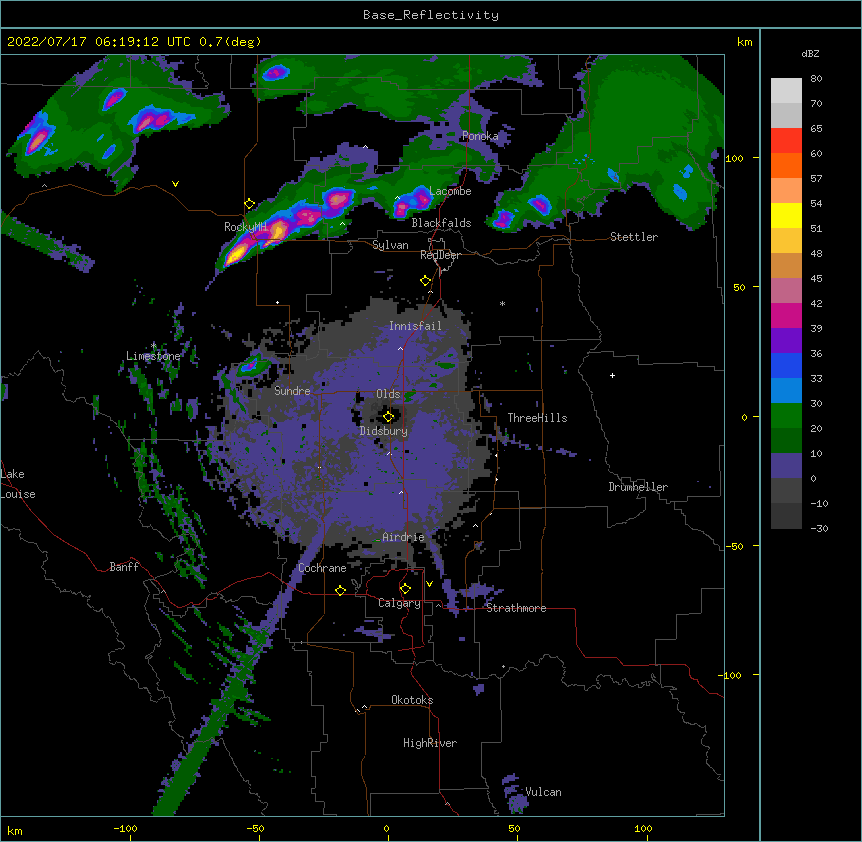Click the Stettler town label
The width and height of the screenshot is (862, 842).
(633, 237)
